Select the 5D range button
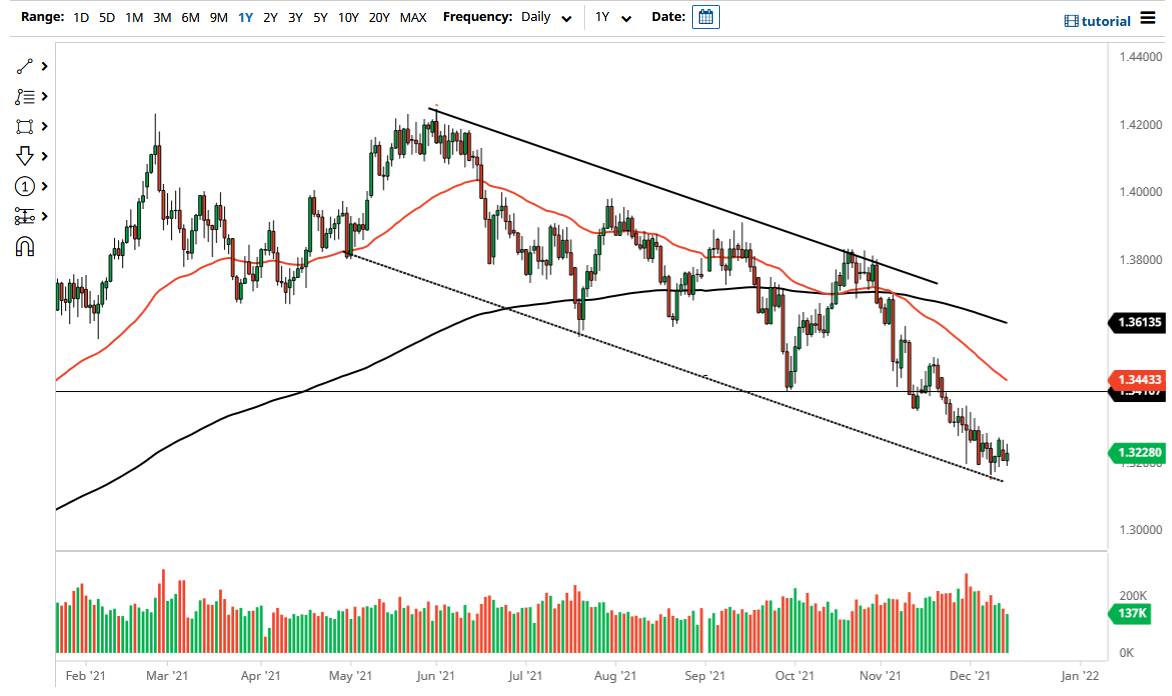The width and height of the screenshot is (1172, 696). tap(106, 17)
